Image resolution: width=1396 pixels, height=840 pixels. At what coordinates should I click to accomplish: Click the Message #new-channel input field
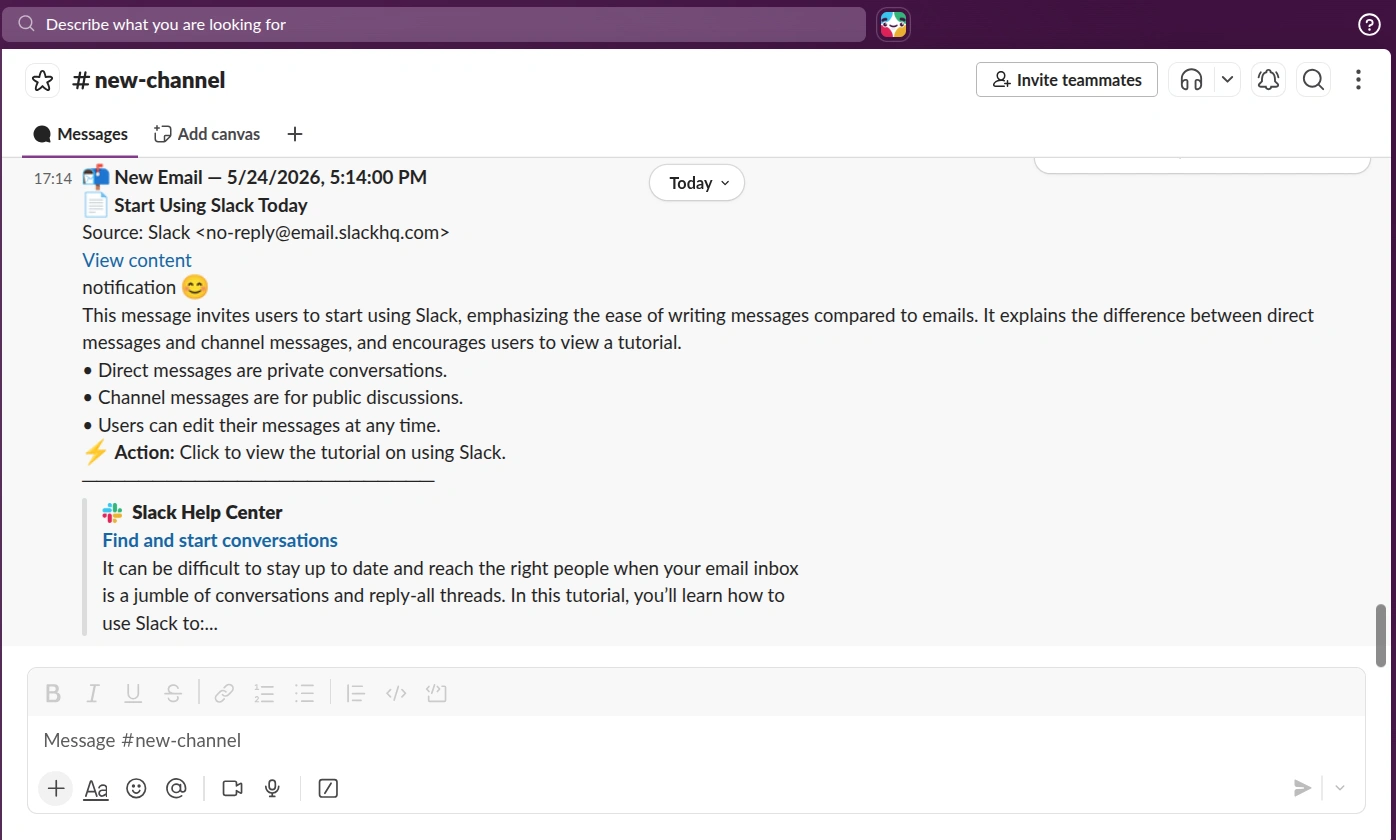(696, 741)
